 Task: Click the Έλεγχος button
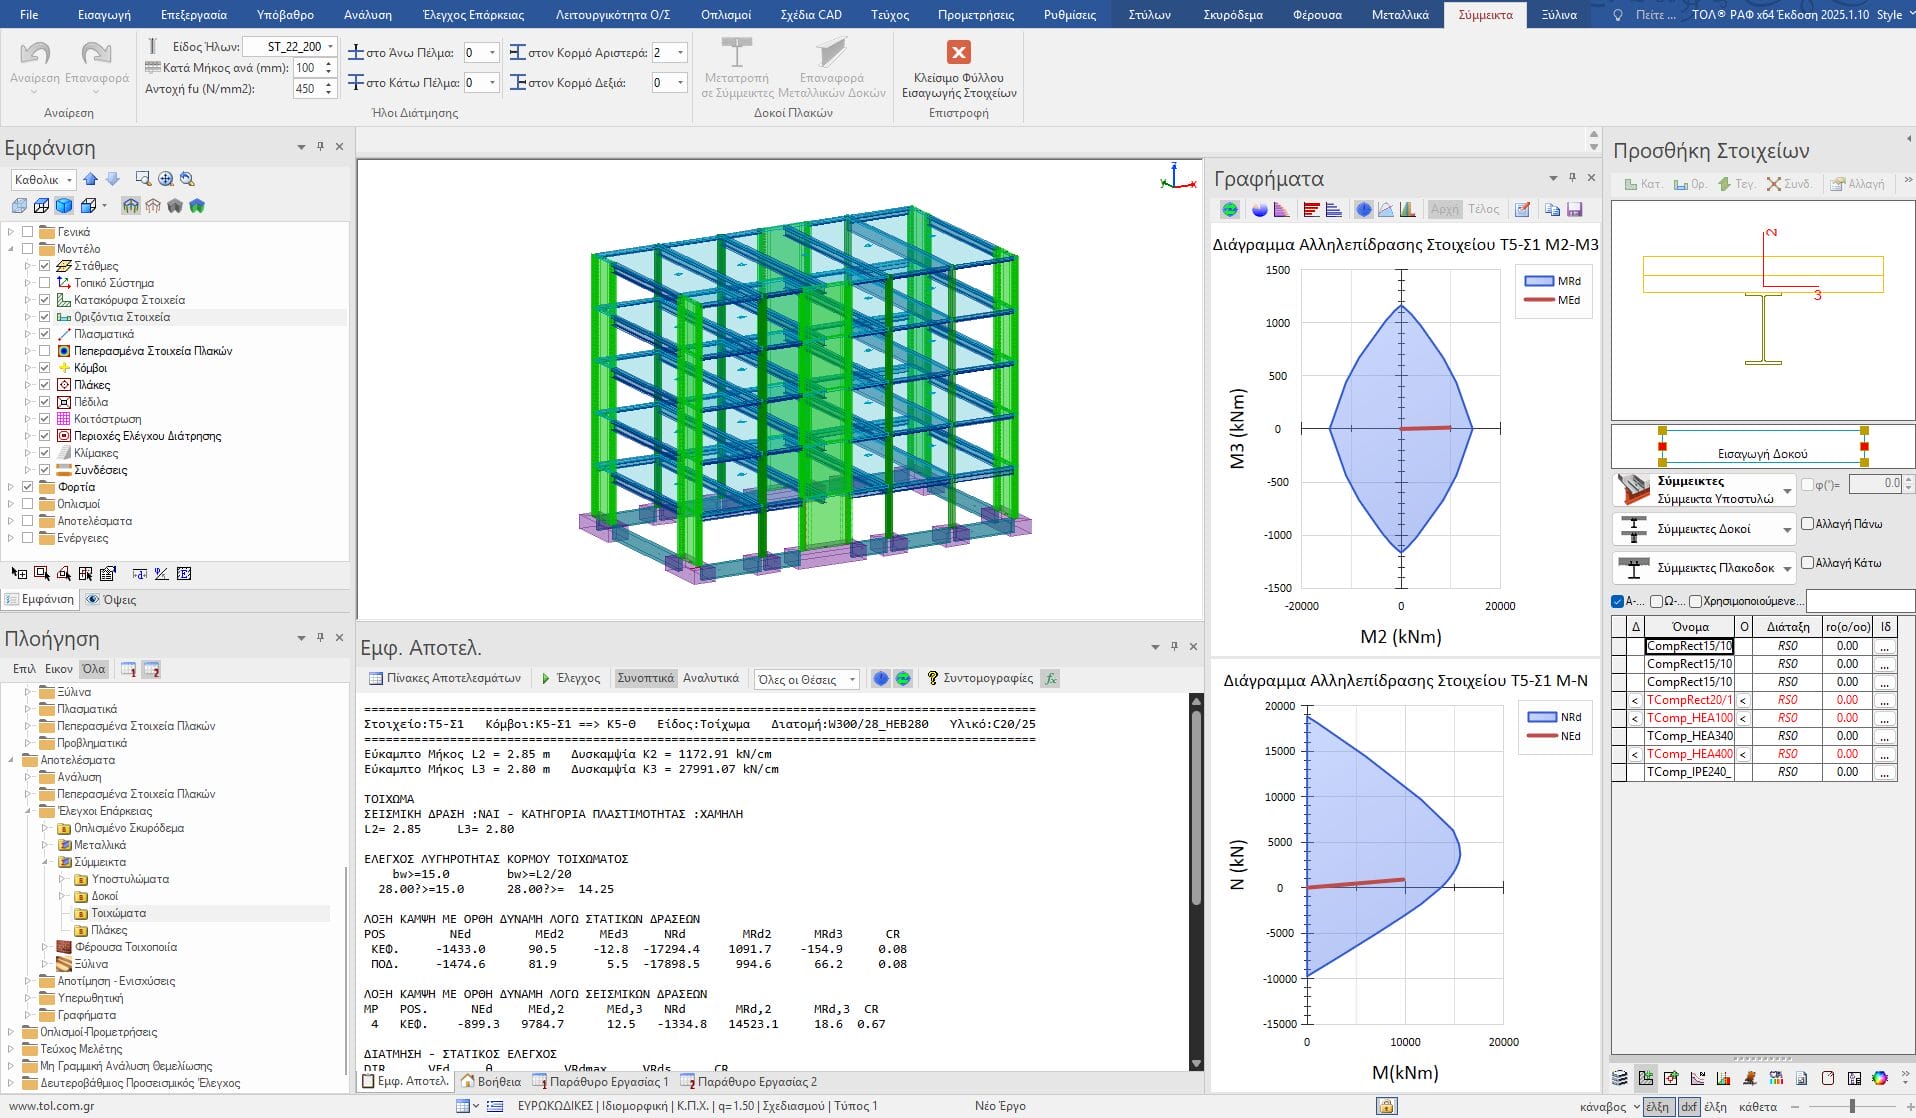point(570,678)
